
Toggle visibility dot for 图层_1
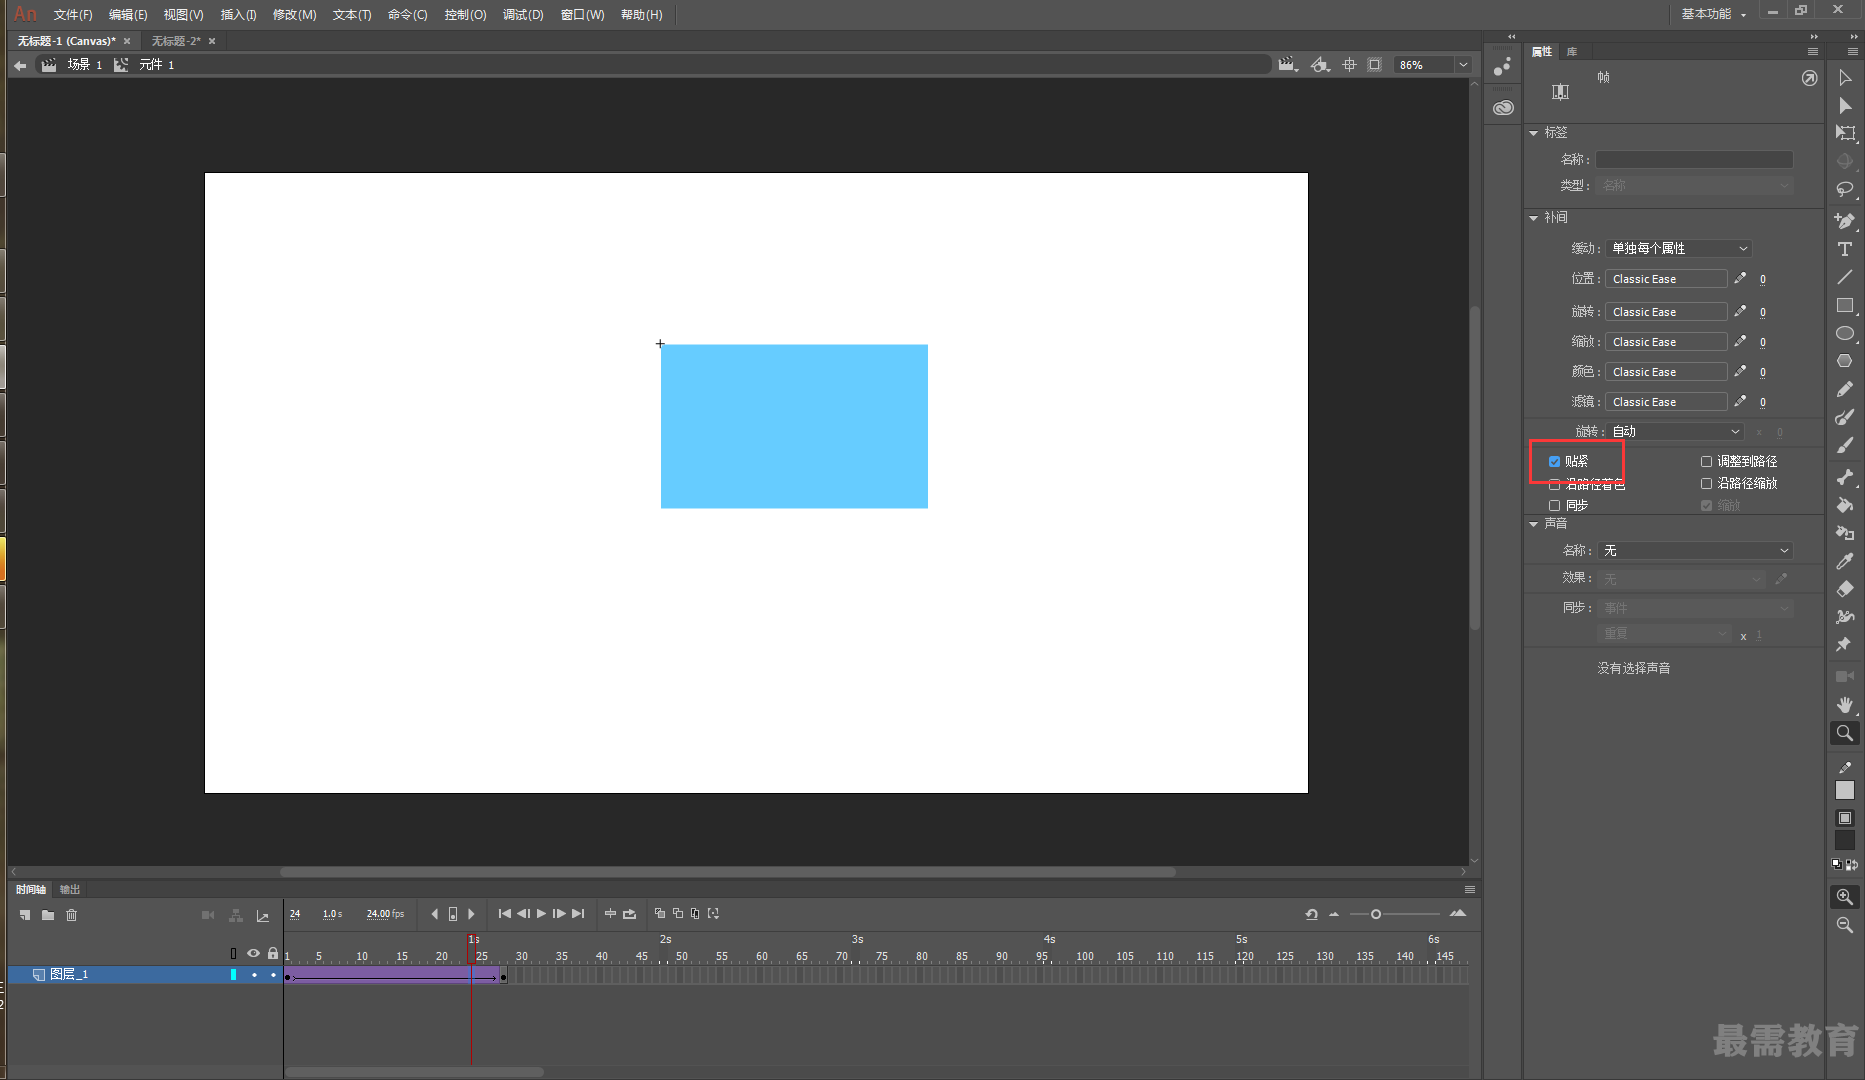click(x=254, y=975)
